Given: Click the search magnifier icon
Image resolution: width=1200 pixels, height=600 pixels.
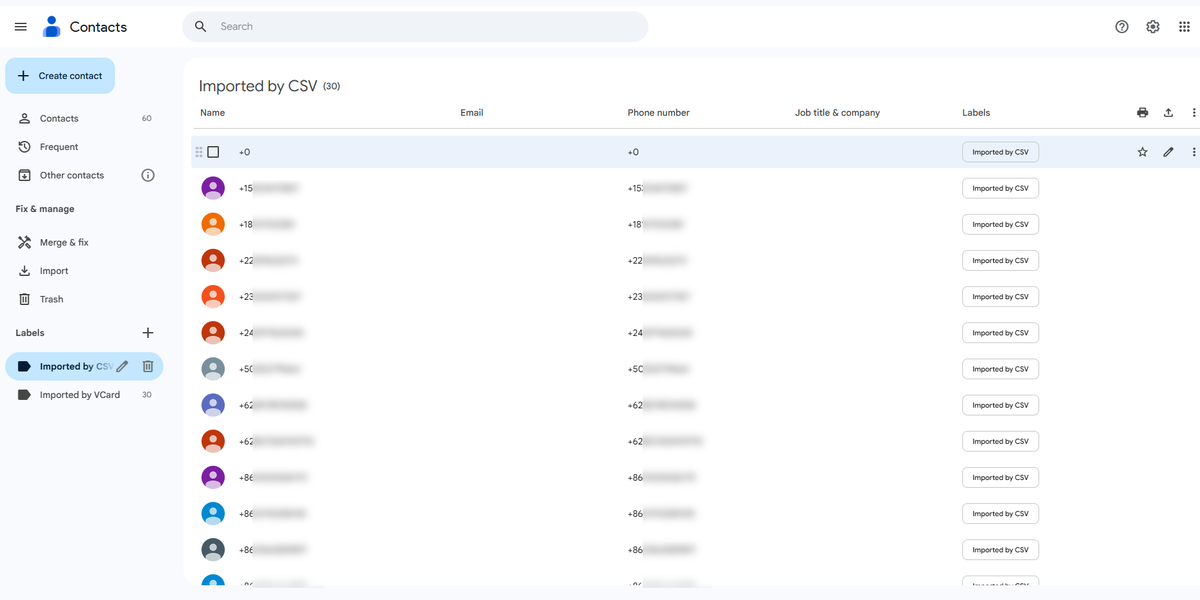Looking at the screenshot, I should click(x=201, y=26).
